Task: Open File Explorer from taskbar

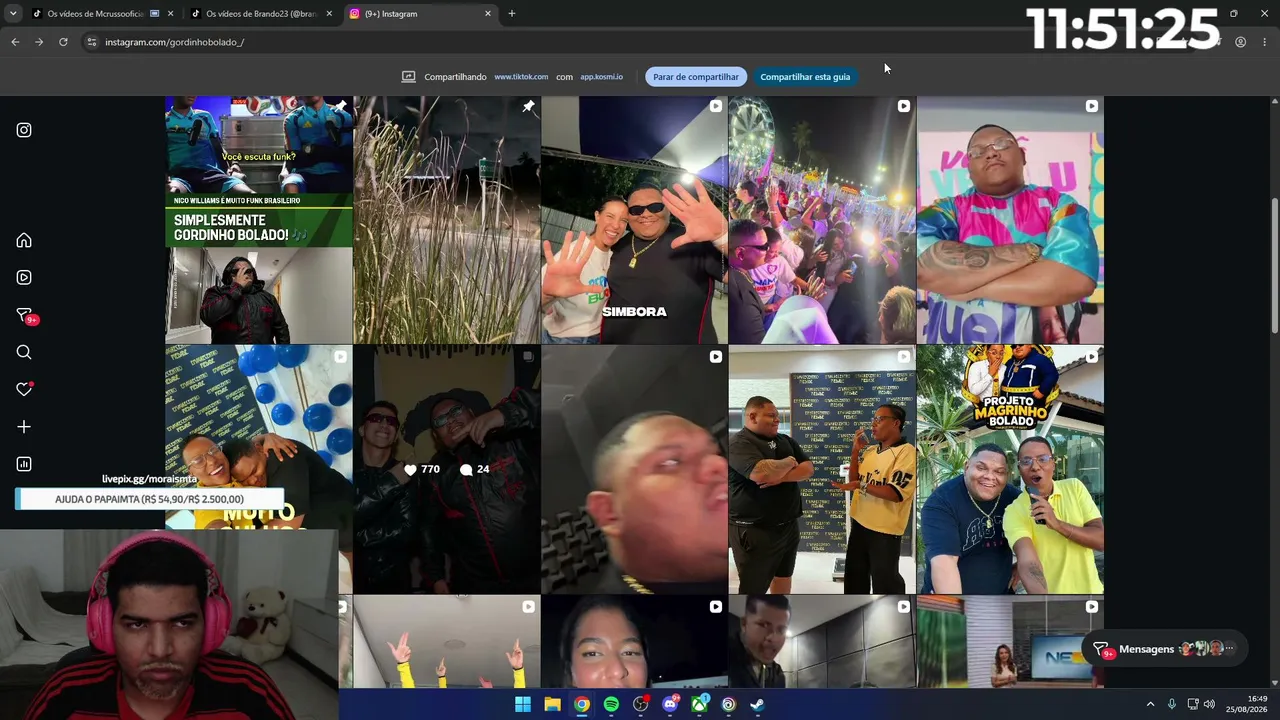Action: [552, 704]
